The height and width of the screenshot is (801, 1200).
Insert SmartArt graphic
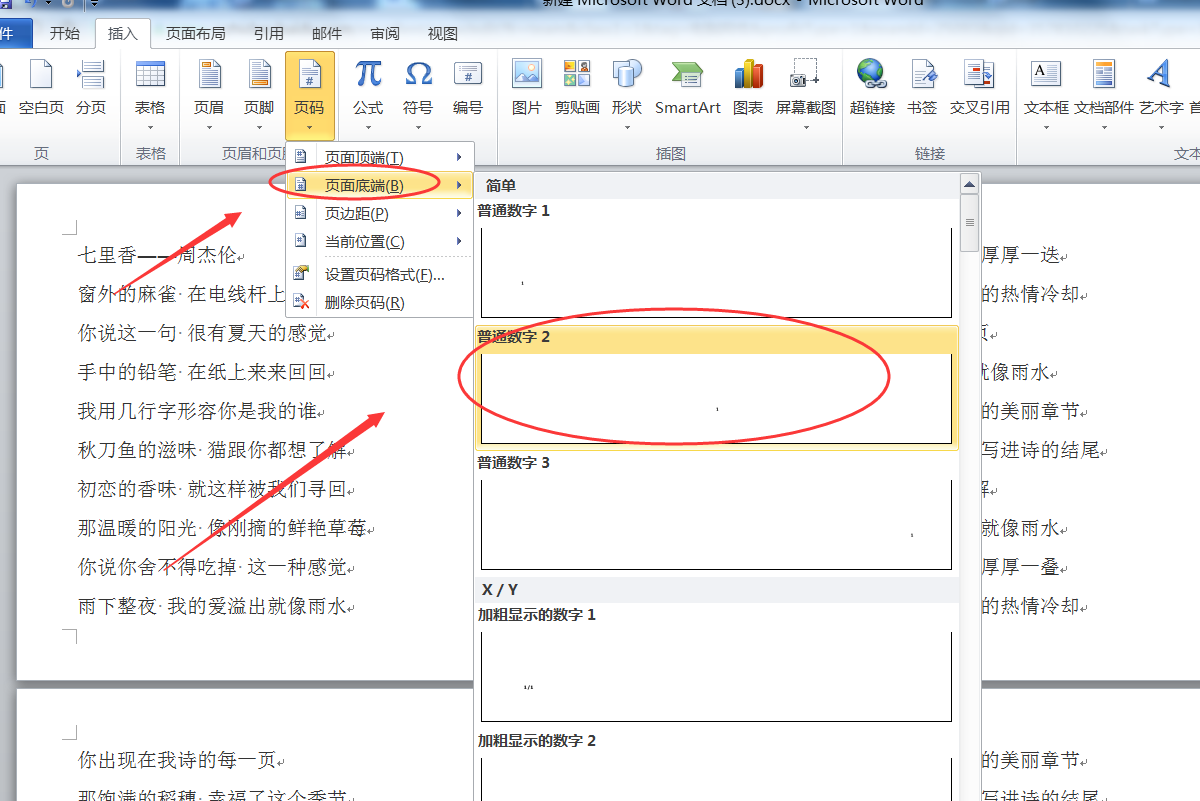688,87
